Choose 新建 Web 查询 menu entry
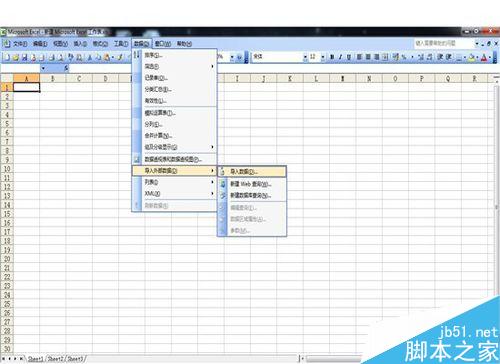The height and width of the screenshot is (364, 500). 252,184
